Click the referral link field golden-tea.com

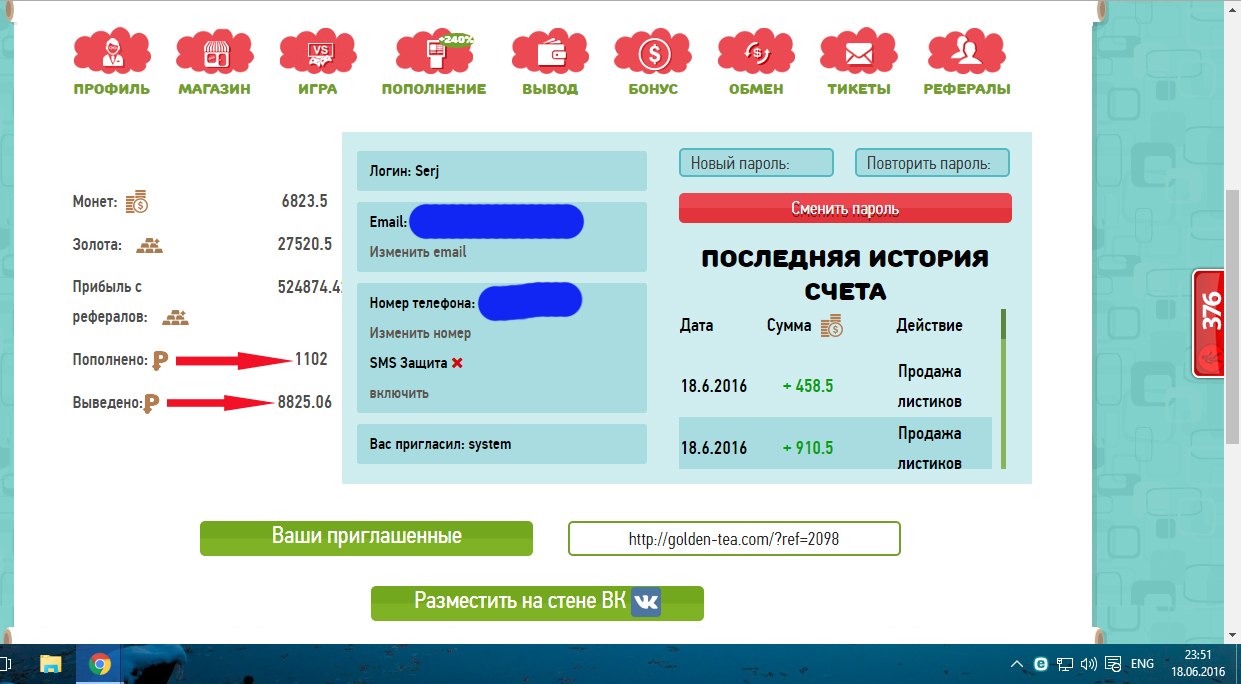tap(734, 538)
